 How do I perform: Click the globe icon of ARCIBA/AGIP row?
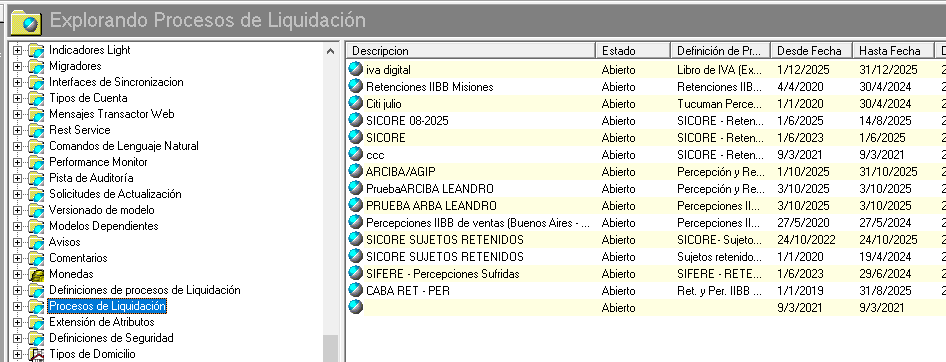click(356, 171)
